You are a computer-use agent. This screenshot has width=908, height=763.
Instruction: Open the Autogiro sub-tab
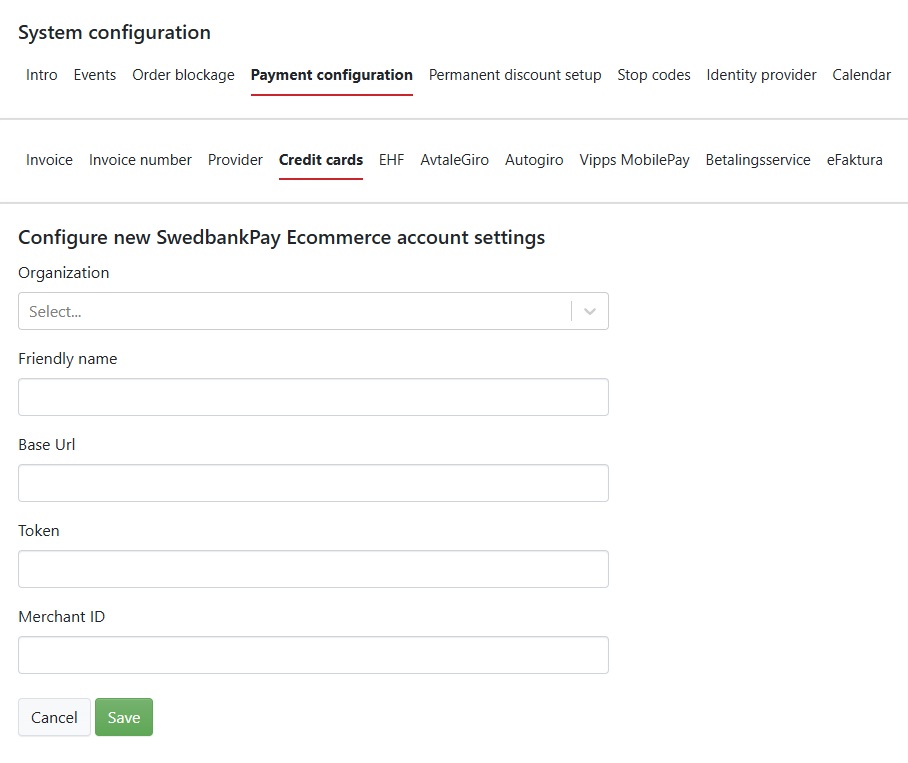534,160
